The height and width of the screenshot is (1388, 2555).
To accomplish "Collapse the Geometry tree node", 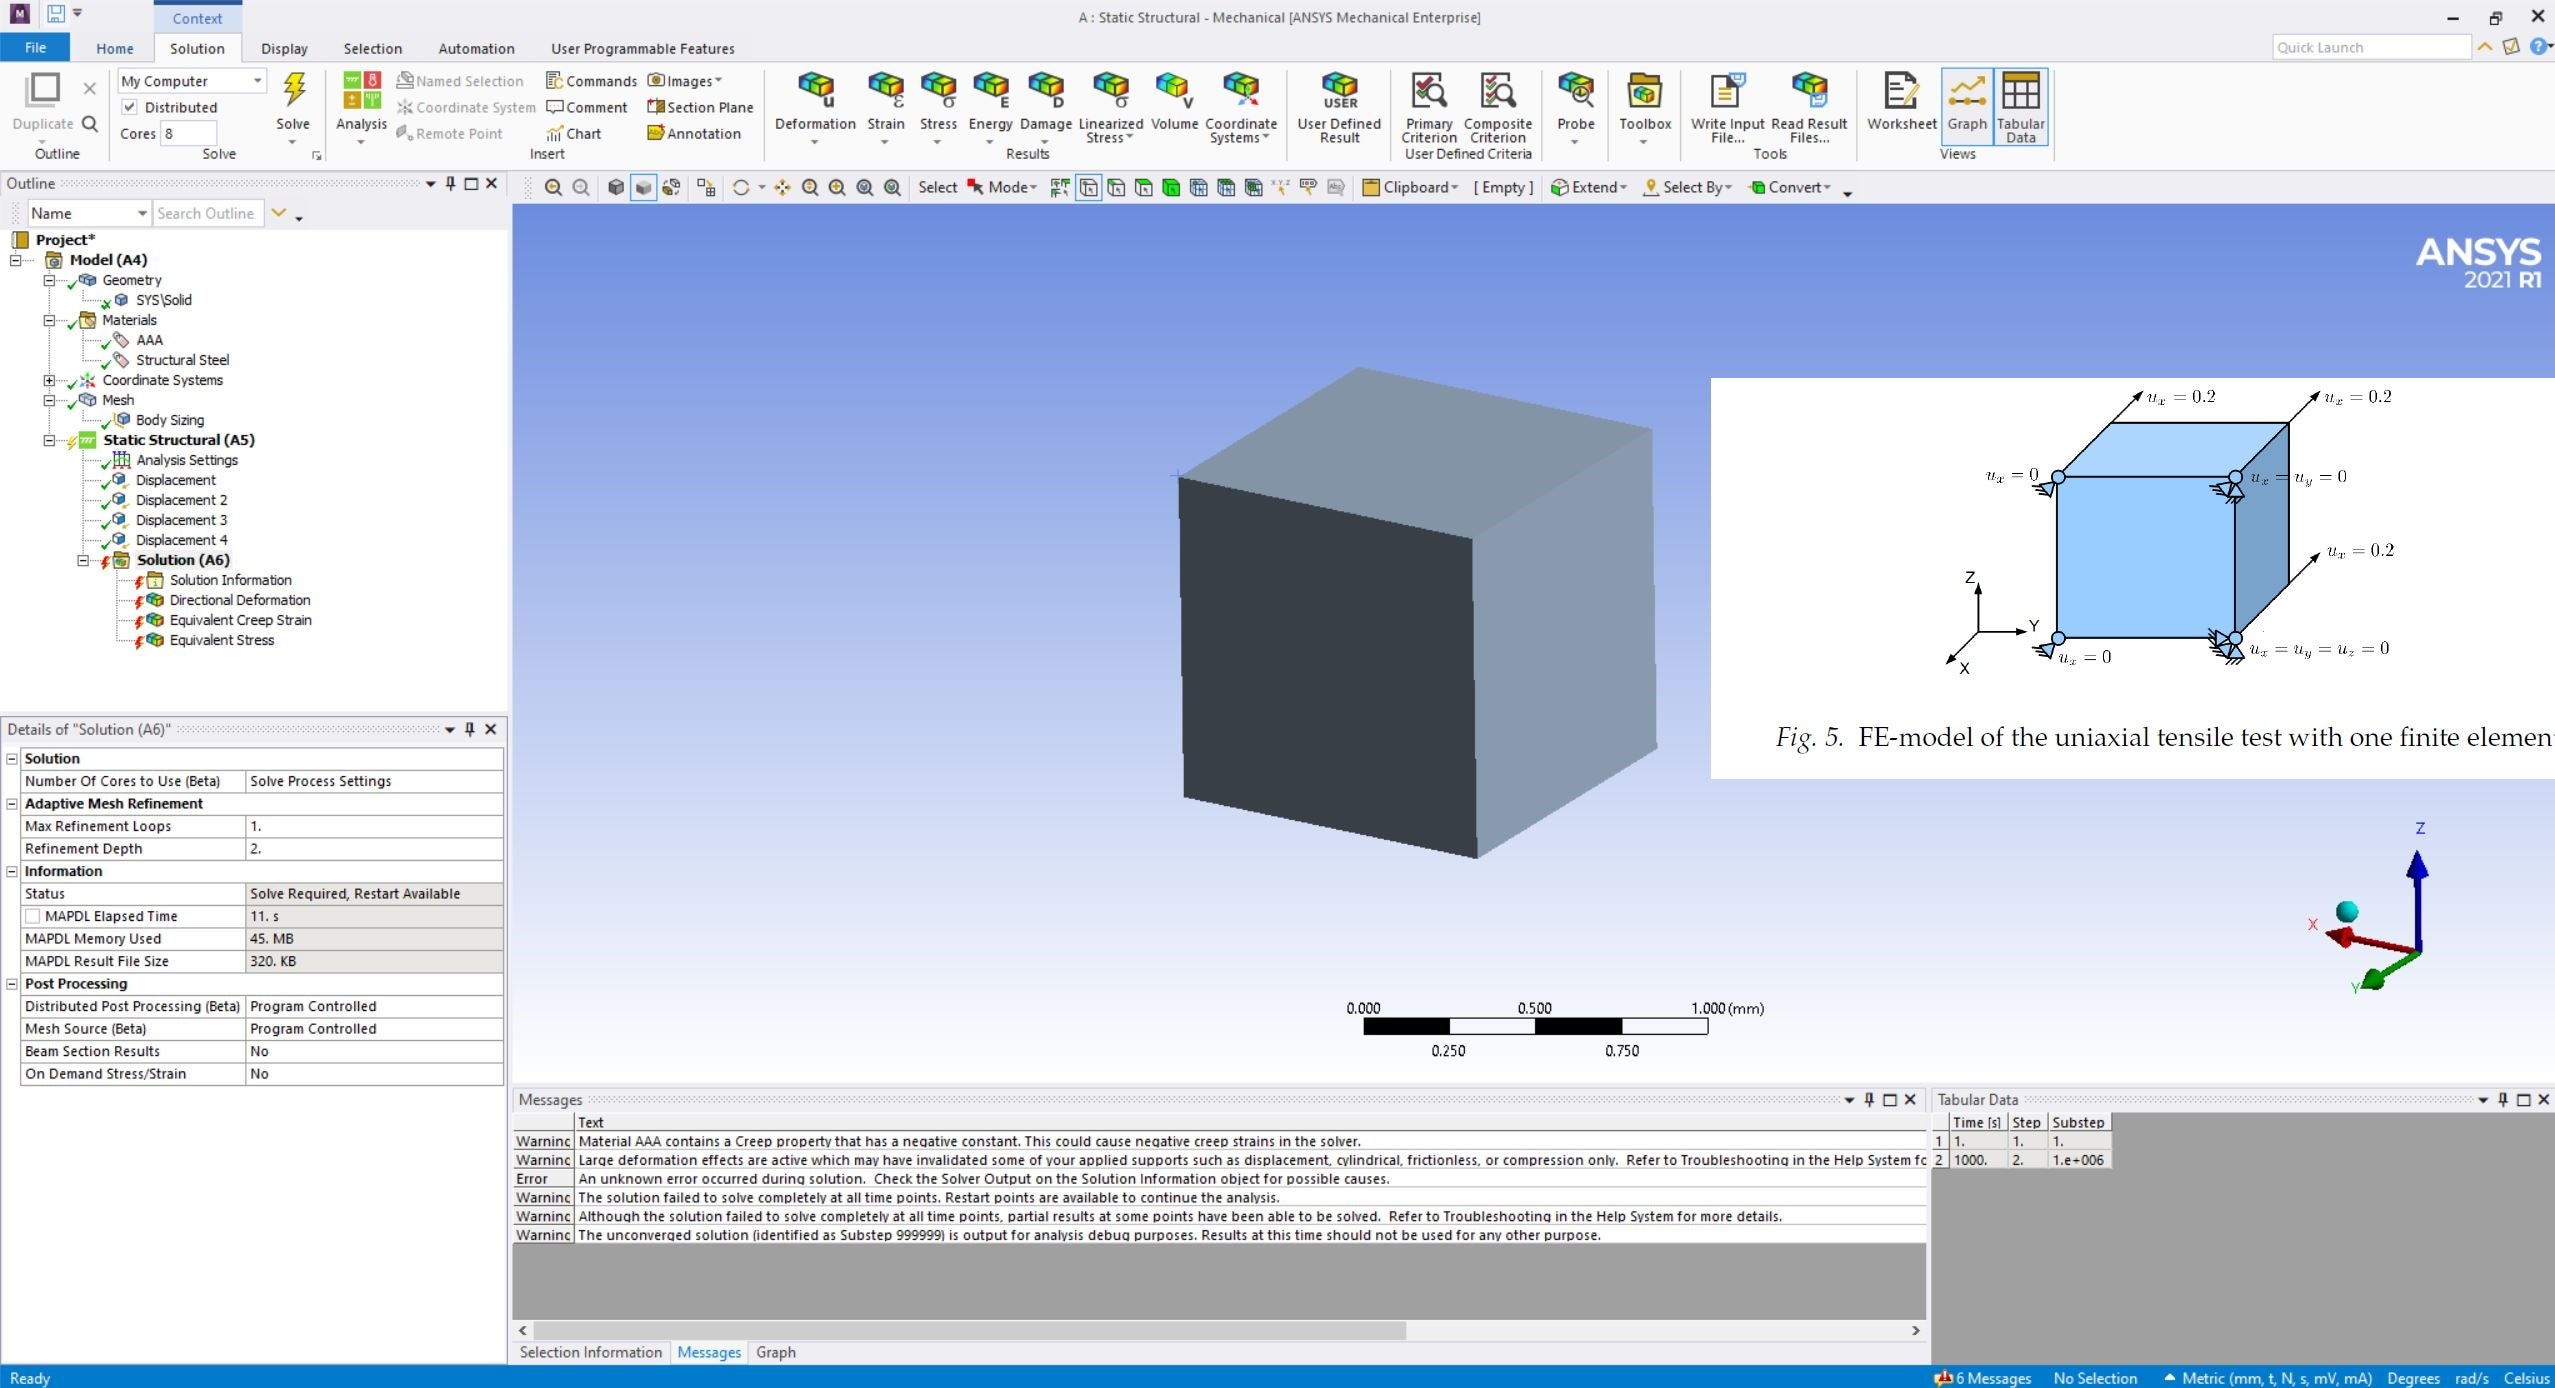I will coord(49,280).
